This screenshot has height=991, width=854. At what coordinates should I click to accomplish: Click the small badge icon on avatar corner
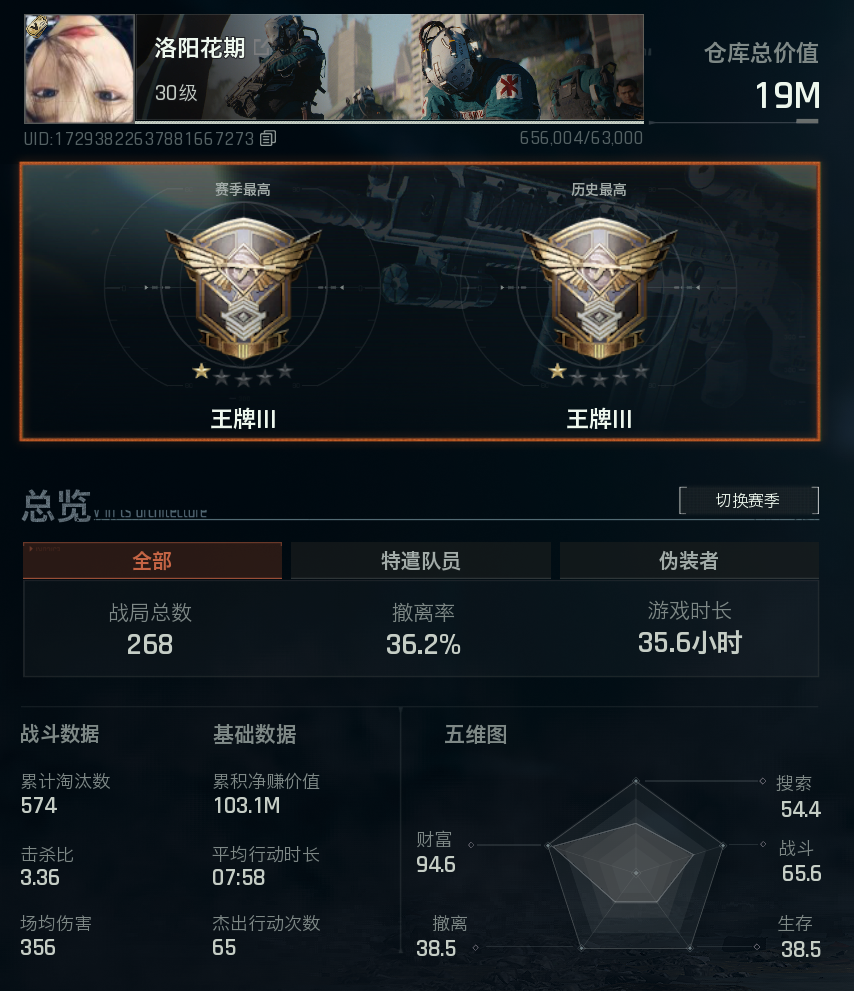point(37,27)
